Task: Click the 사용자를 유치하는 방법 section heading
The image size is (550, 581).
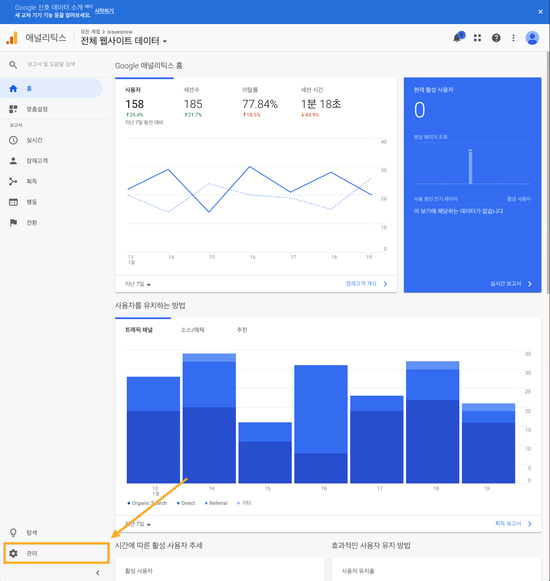Action: coord(150,305)
